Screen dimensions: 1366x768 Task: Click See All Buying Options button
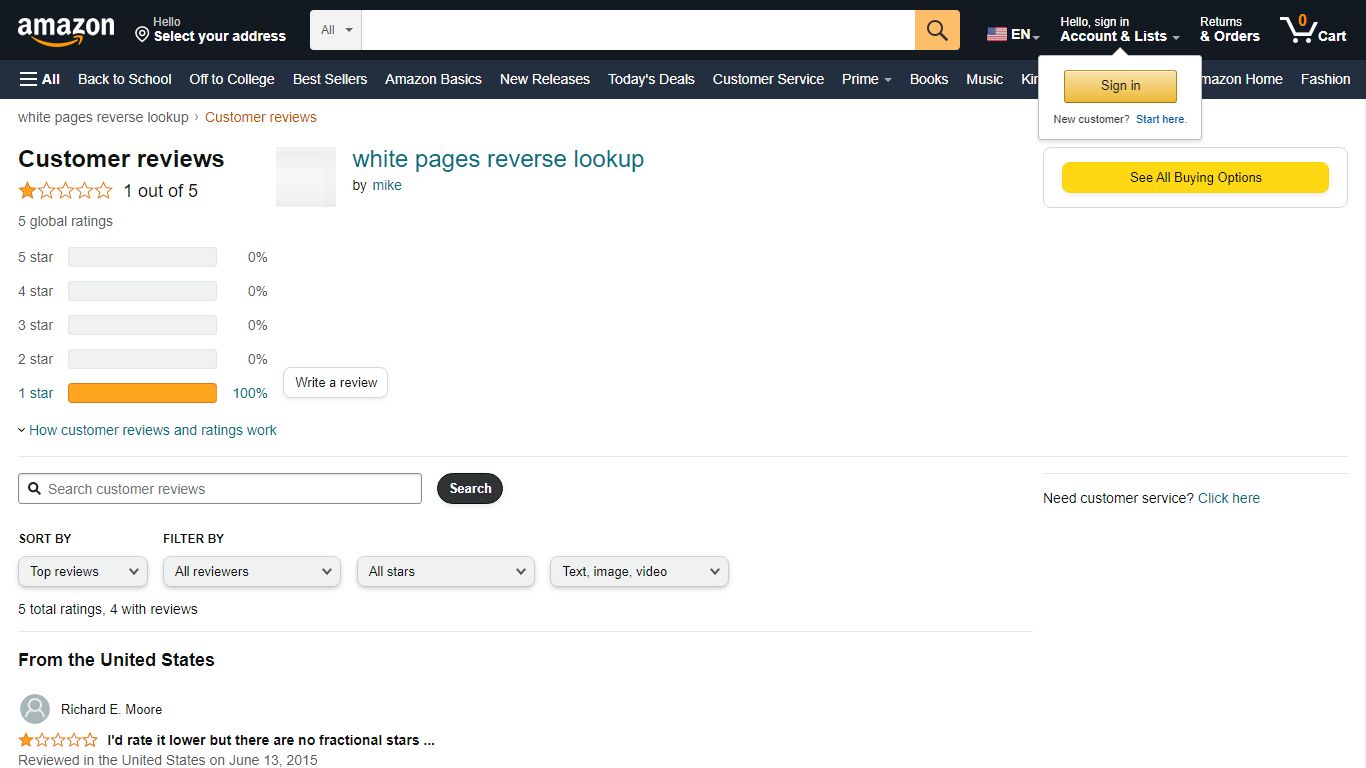1195,177
